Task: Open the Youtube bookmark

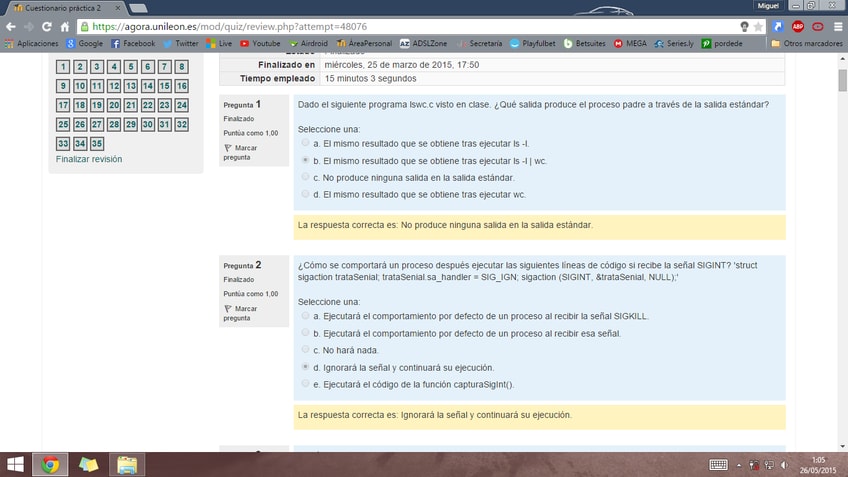Action: pyautogui.click(x=260, y=43)
